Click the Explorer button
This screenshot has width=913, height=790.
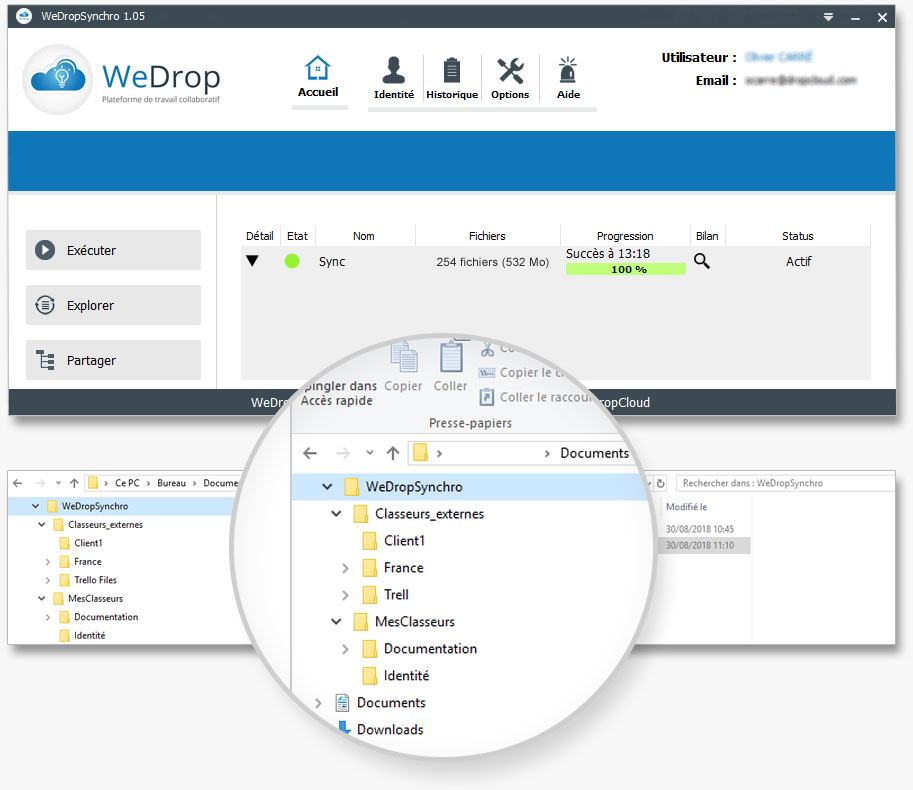click(113, 305)
